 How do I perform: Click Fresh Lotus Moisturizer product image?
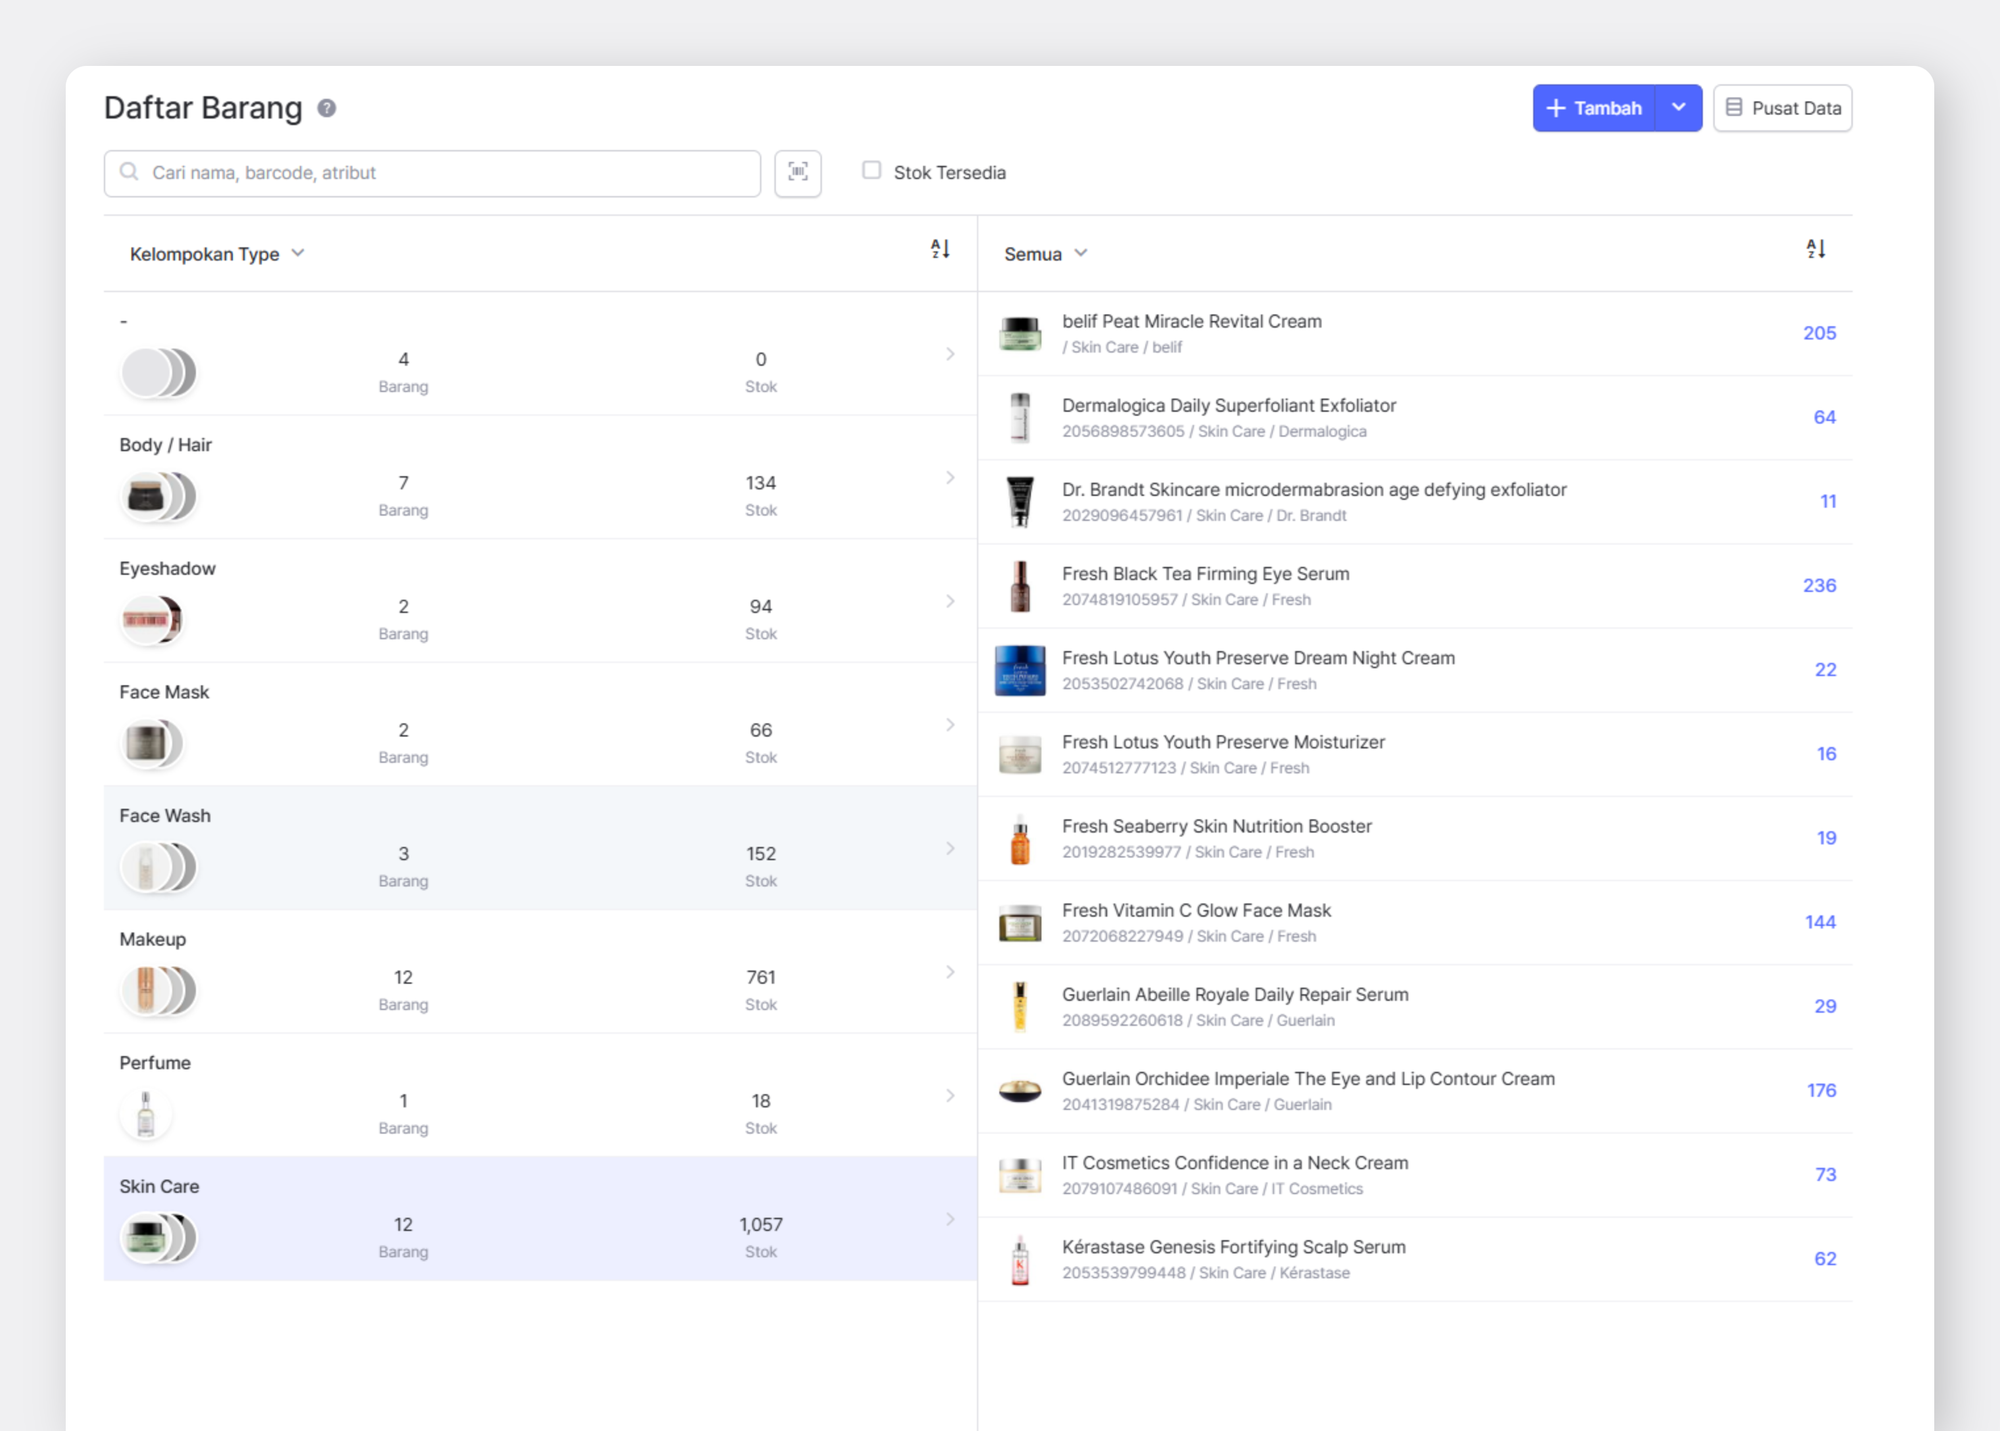(1020, 754)
